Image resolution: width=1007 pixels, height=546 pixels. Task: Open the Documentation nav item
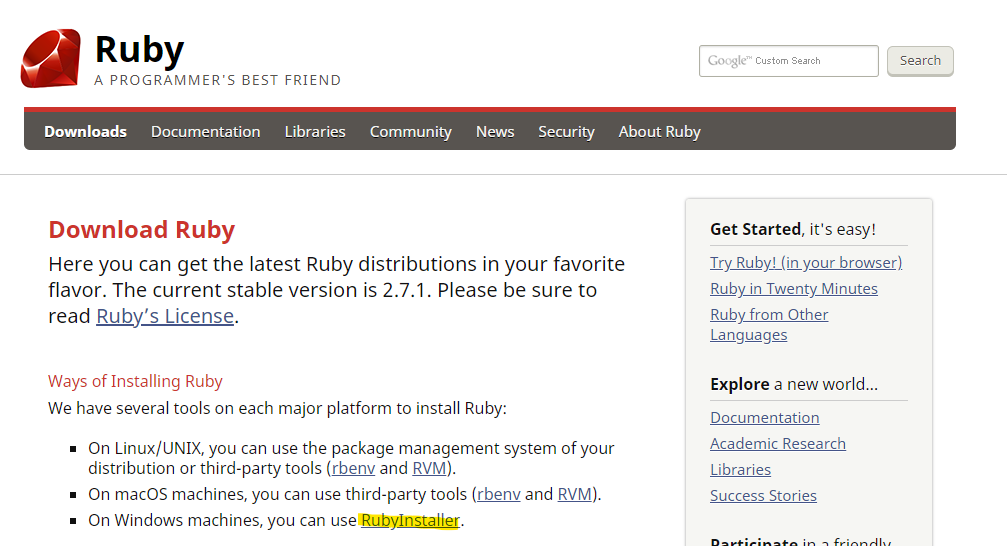(x=206, y=132)
